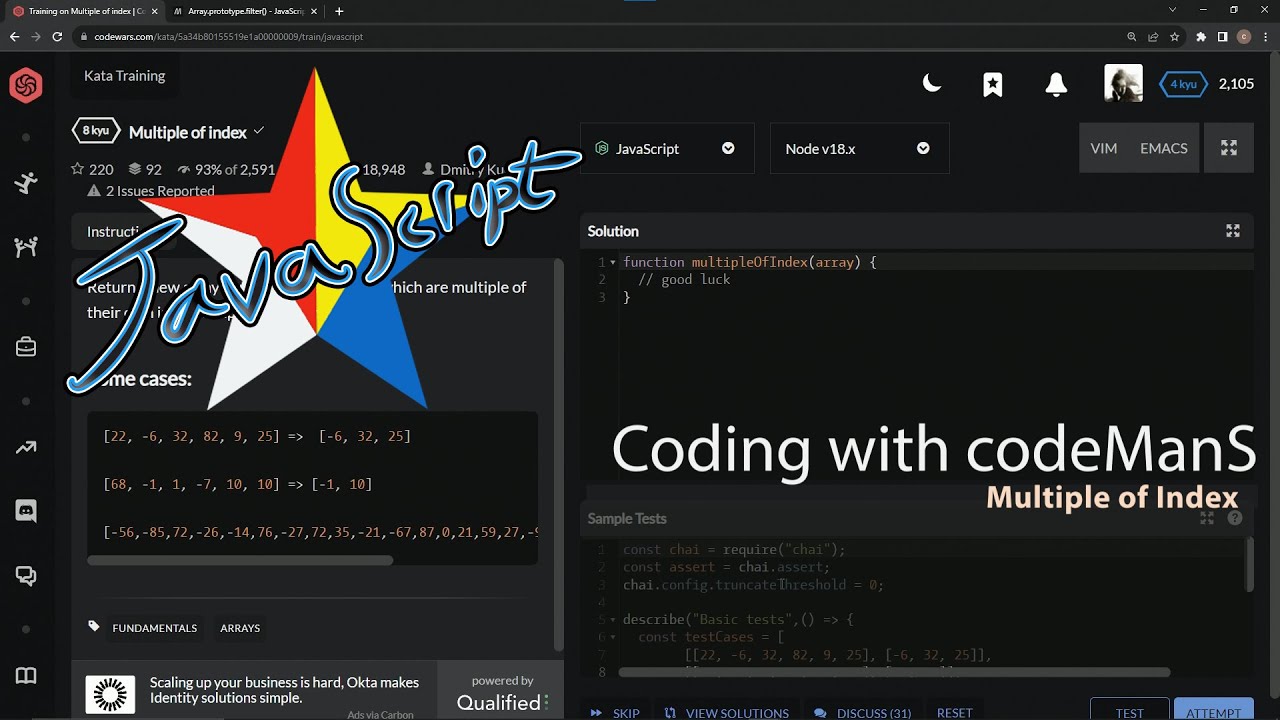Open the Codewars home logo
The height and width of the screenshot is (720, 1280).
click(x=26, y=85)
